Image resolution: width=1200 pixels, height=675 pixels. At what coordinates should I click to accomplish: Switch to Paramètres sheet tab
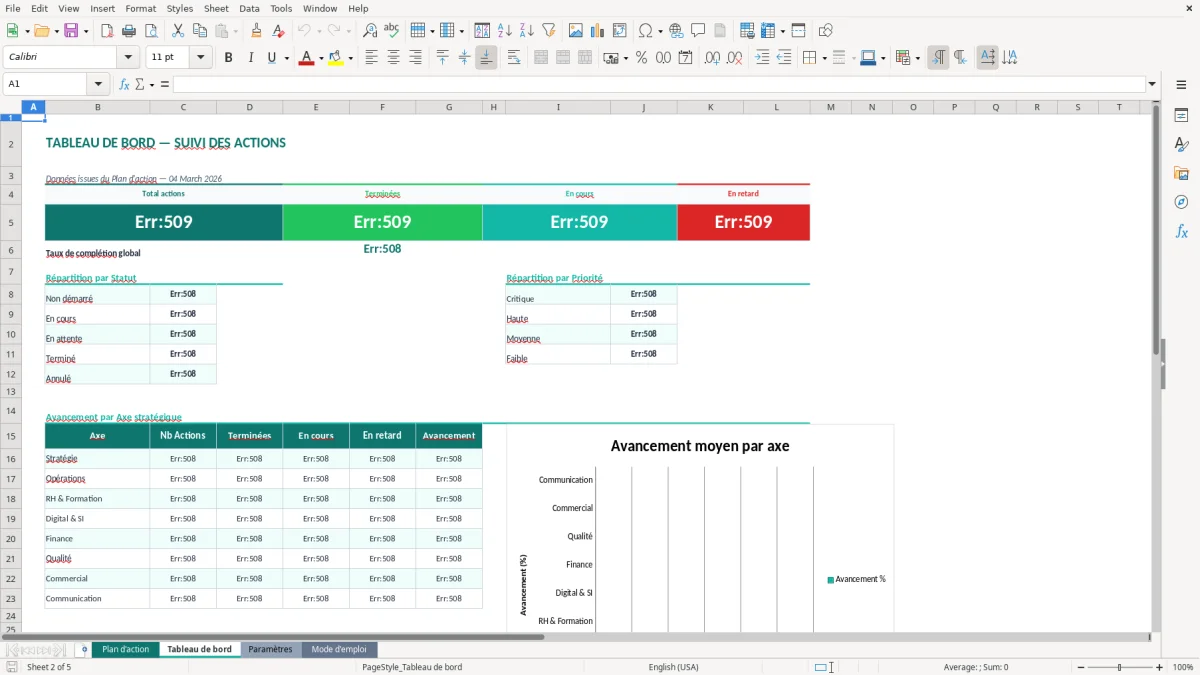point(270,649)
